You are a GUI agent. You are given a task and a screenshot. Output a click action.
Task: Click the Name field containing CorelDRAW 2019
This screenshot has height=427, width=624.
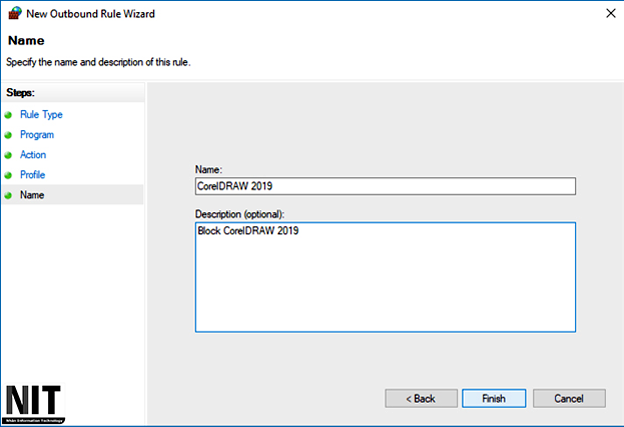385,186
